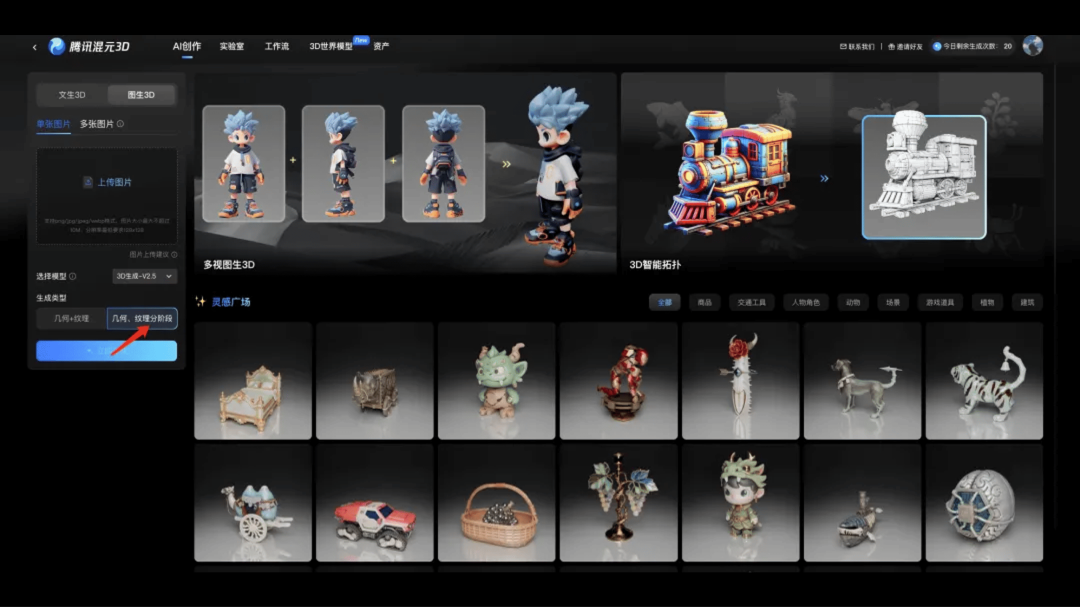Expand the 3D生成-V2.5 model dropdown
Viewport: 1080px width, 607px height.
(x=144, y=276)
